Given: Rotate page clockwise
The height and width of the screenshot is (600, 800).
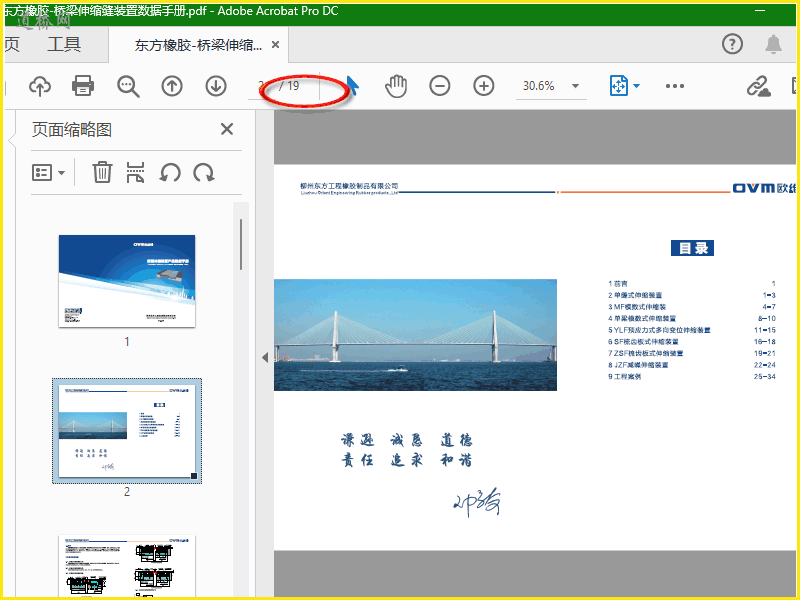Looking at the screenshot, I should (x=204, y=173).
